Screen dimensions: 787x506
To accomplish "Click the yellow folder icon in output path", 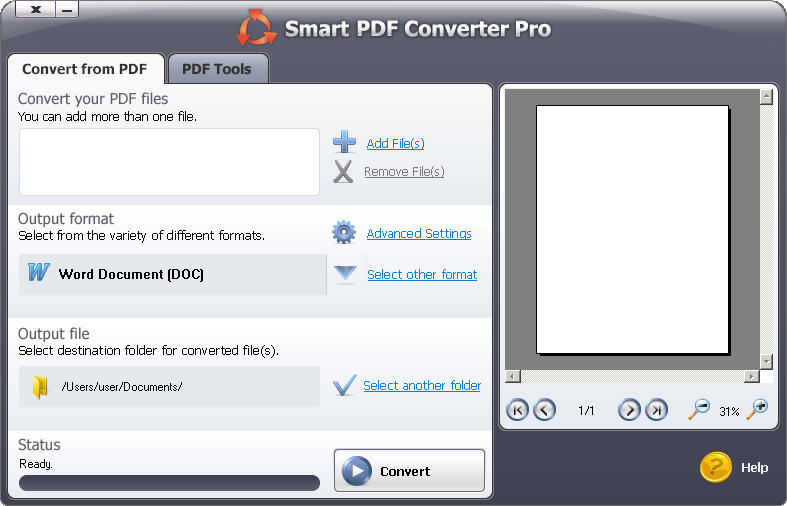I will coord(40,387).
